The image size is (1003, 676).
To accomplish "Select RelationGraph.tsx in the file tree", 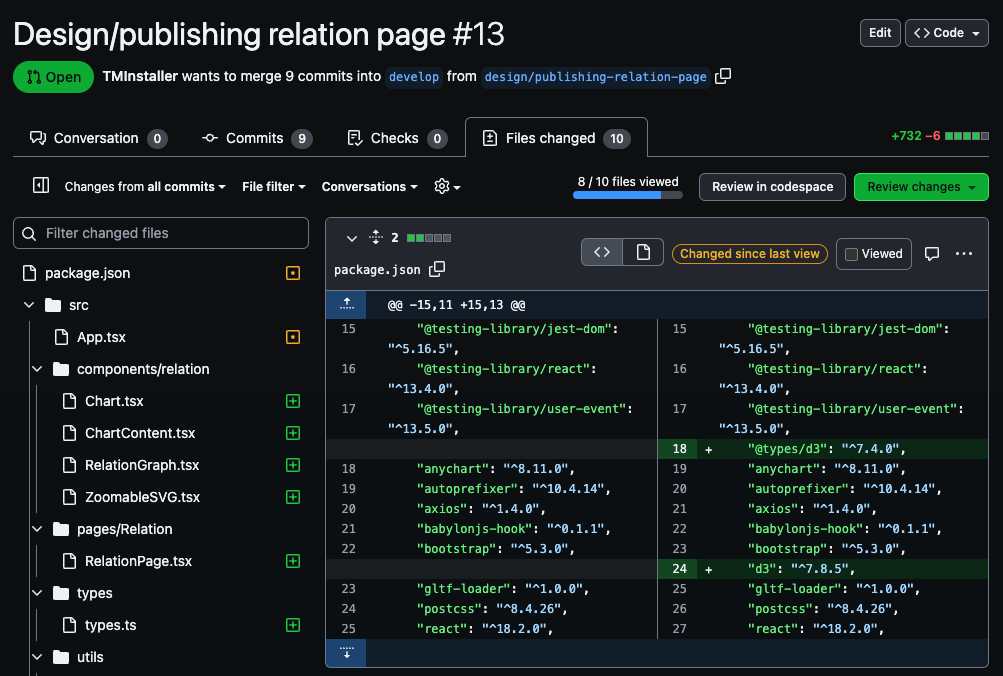I will tap(142, 465).
